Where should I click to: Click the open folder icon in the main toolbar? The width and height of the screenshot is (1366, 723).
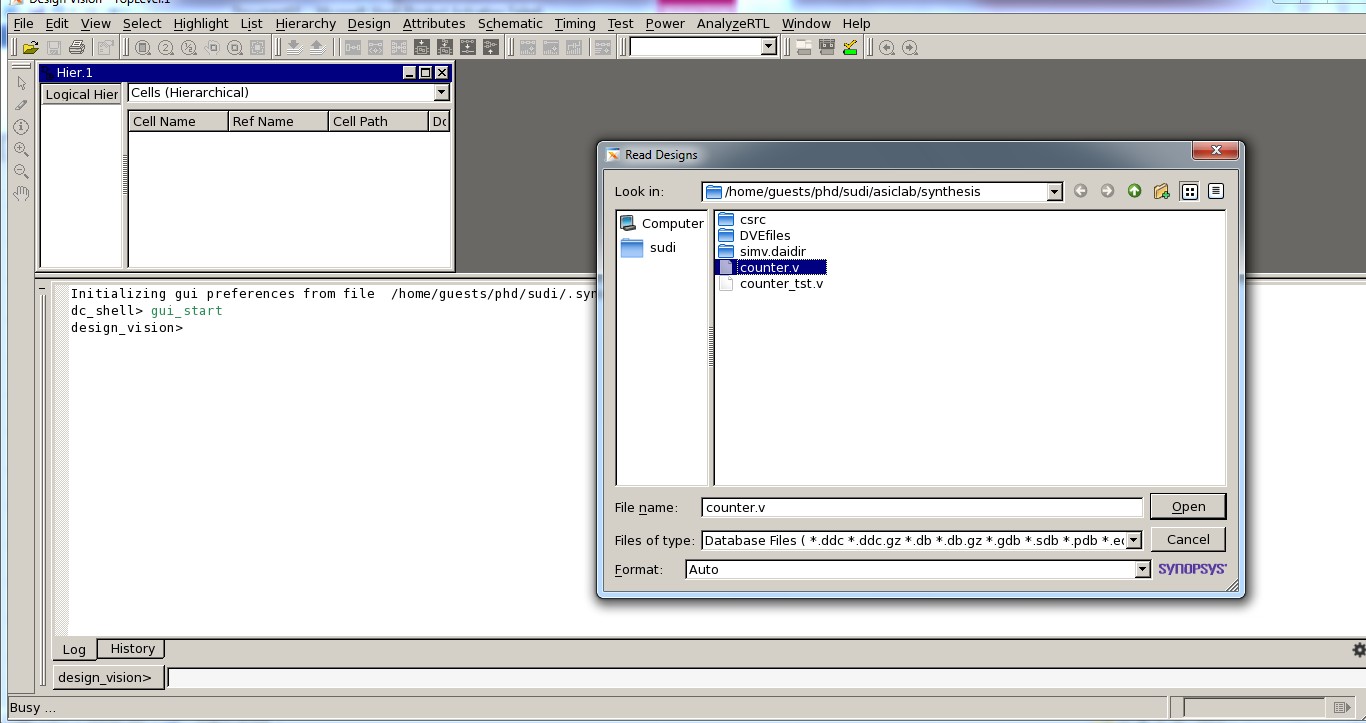pyautogui.click(x=31, y=47)
